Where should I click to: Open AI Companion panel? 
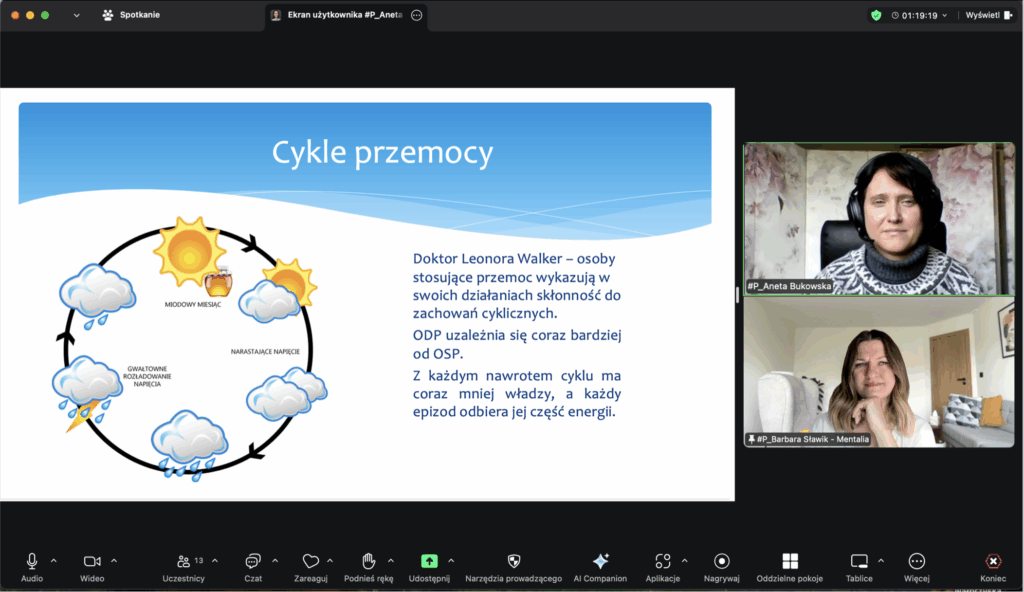point(600,562)
